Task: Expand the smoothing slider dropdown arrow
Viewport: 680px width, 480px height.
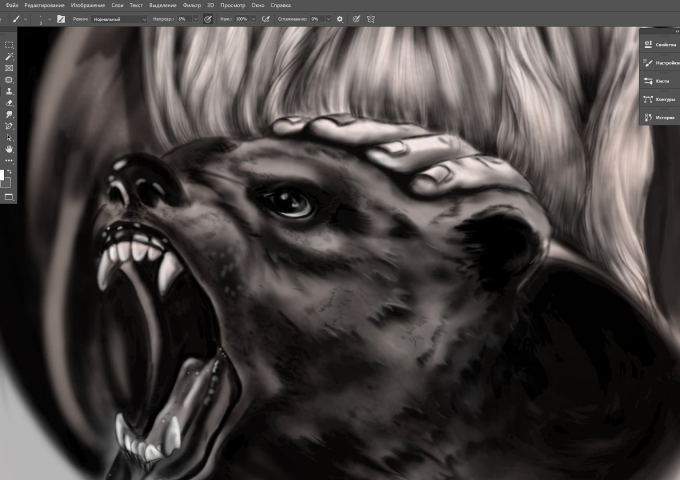Action: click(x=328, y=19)
